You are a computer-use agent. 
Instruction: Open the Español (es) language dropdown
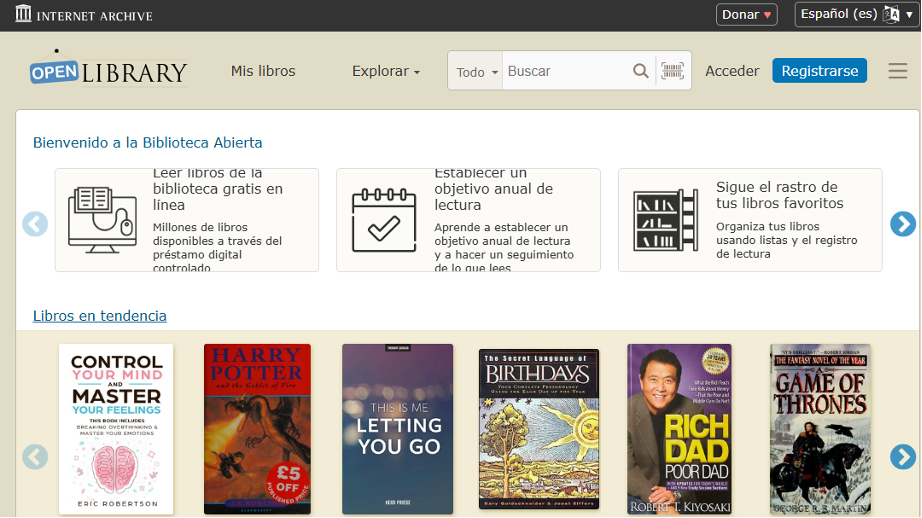[856, 14]
